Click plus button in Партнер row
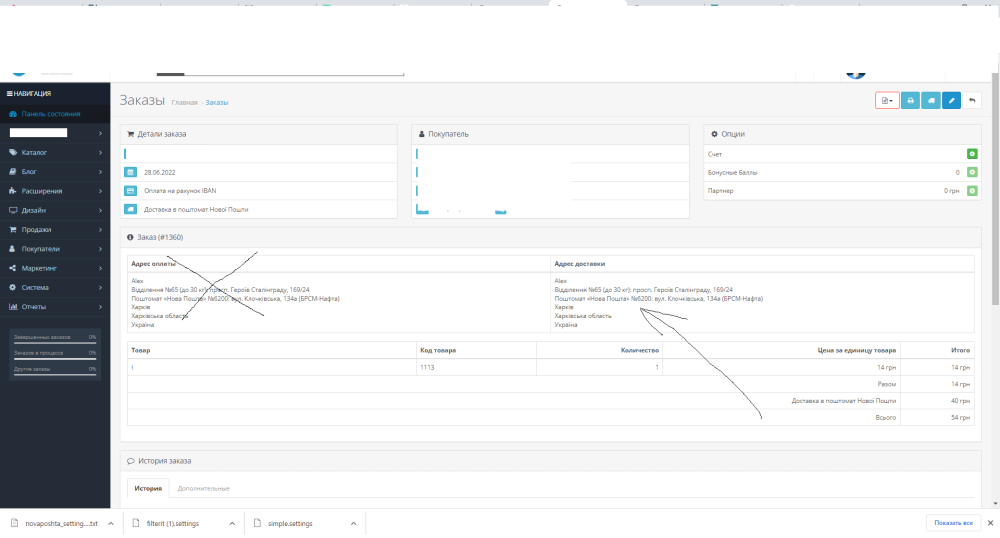Image resolution: width=1000 pixels, height=538 pixels. click(972, 190)
